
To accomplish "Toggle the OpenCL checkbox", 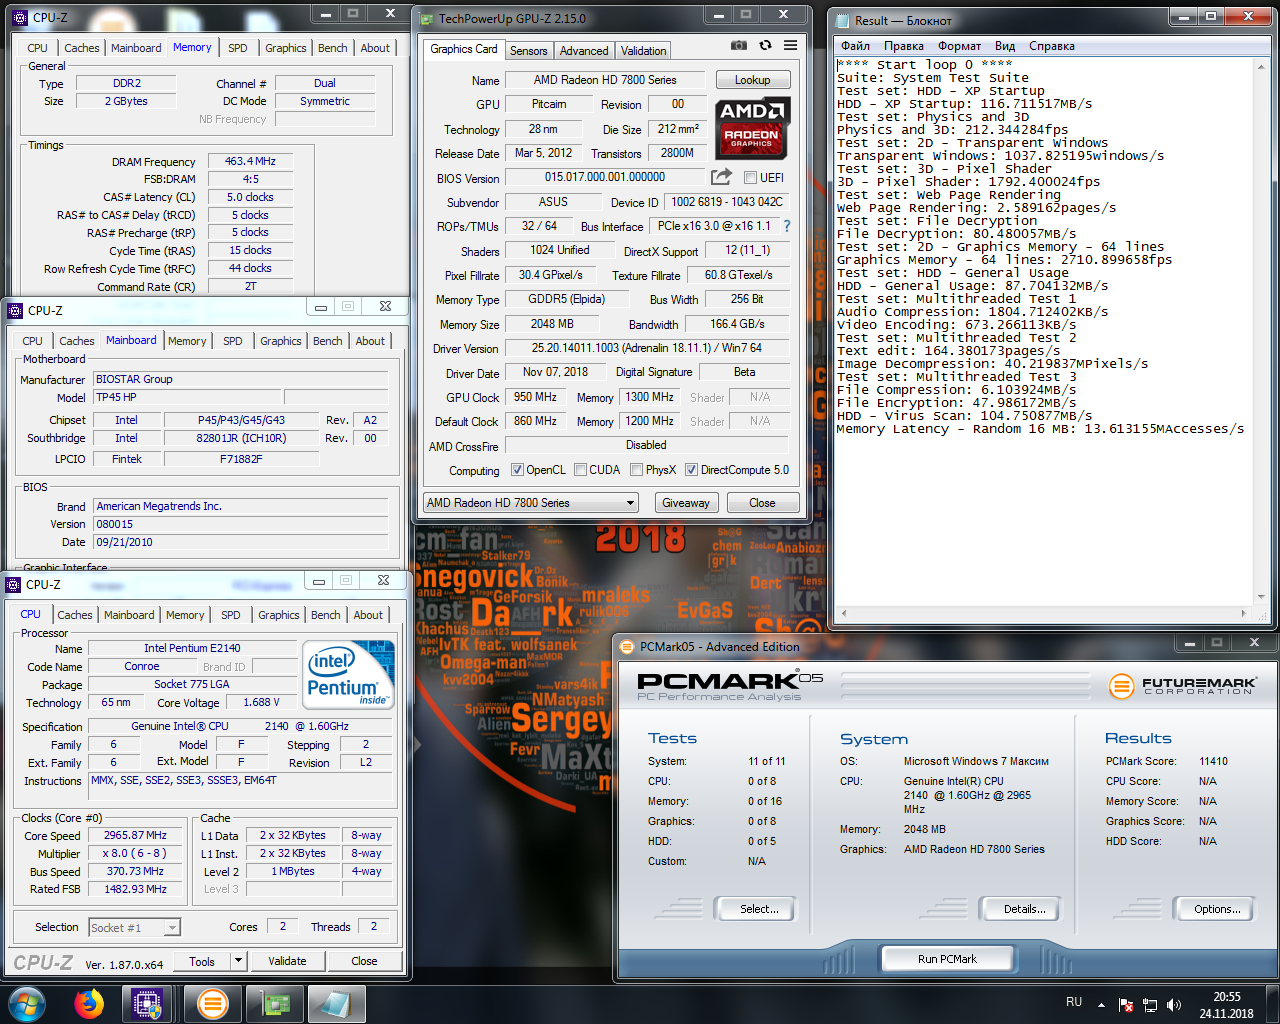I will click(x=517, y=470).
